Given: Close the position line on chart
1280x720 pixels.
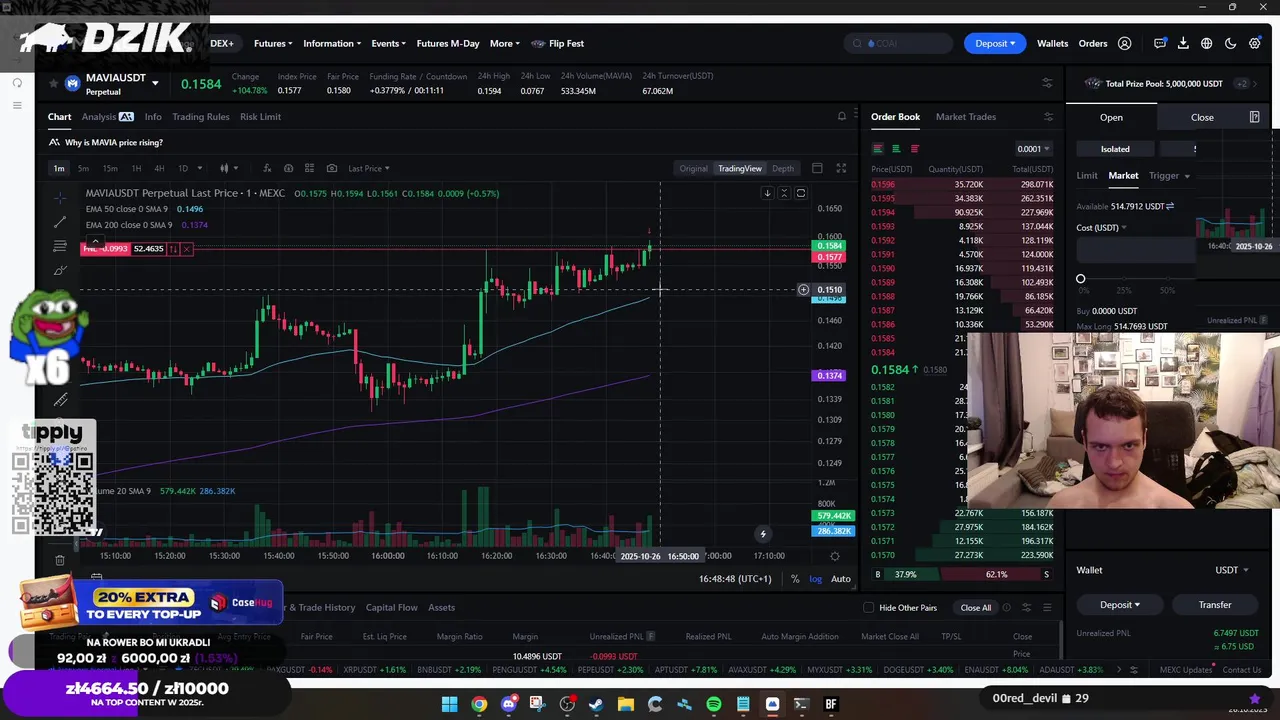Looking at the screenshot, I should point(186,248).
